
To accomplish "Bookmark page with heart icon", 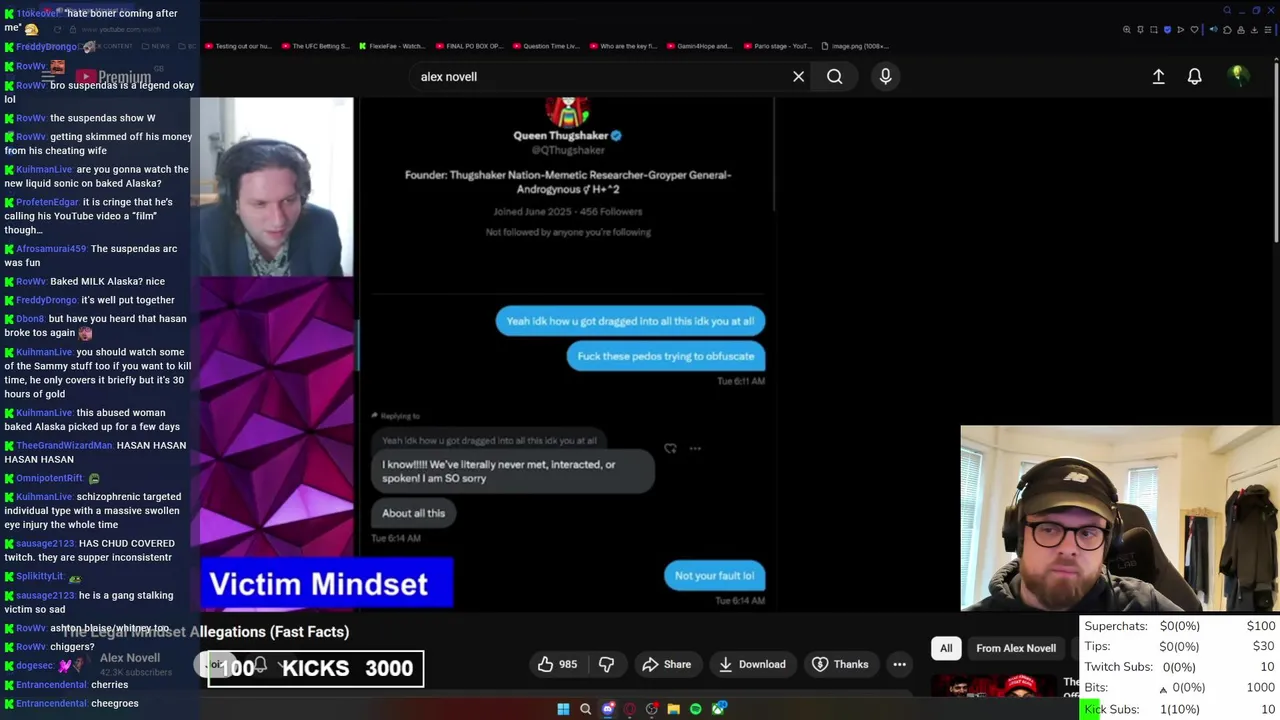I will pyautogui.click(x=1194, y=30).
